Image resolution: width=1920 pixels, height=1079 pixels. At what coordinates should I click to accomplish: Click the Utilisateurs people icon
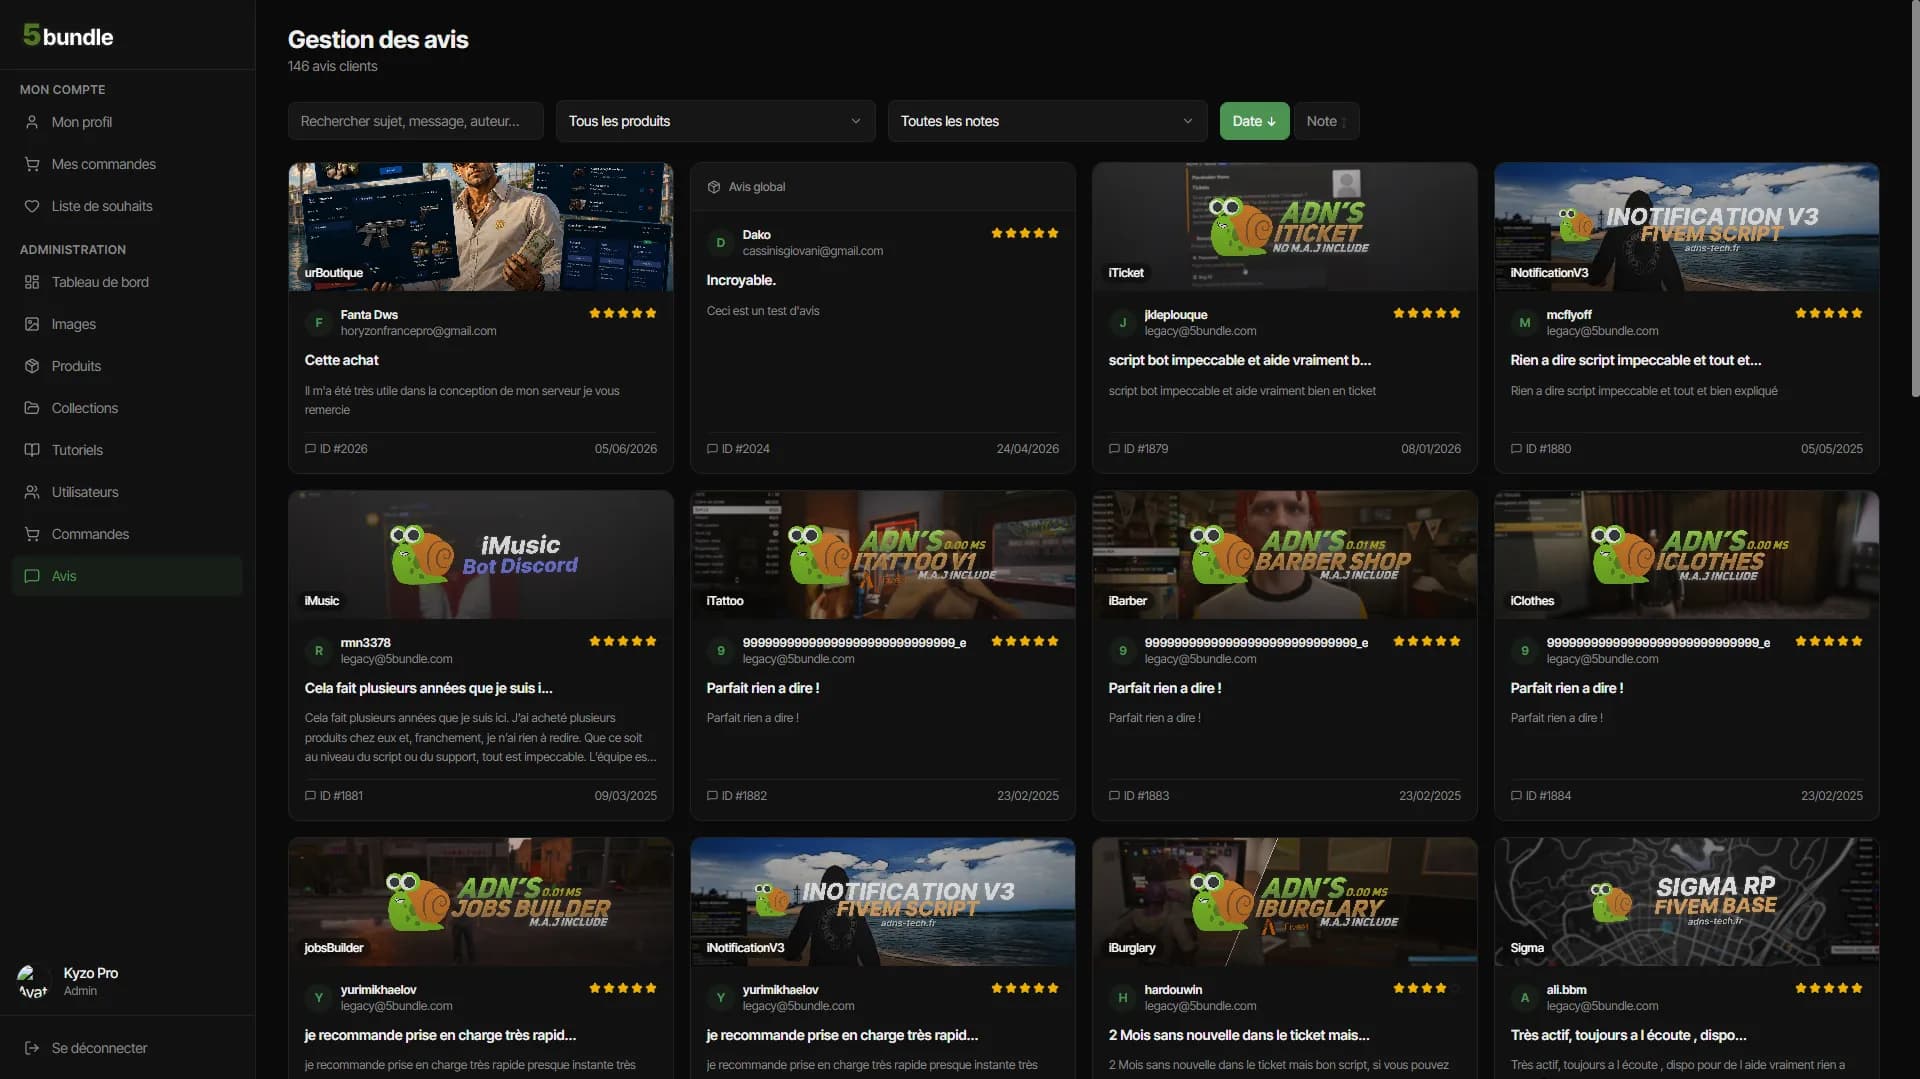32,492
